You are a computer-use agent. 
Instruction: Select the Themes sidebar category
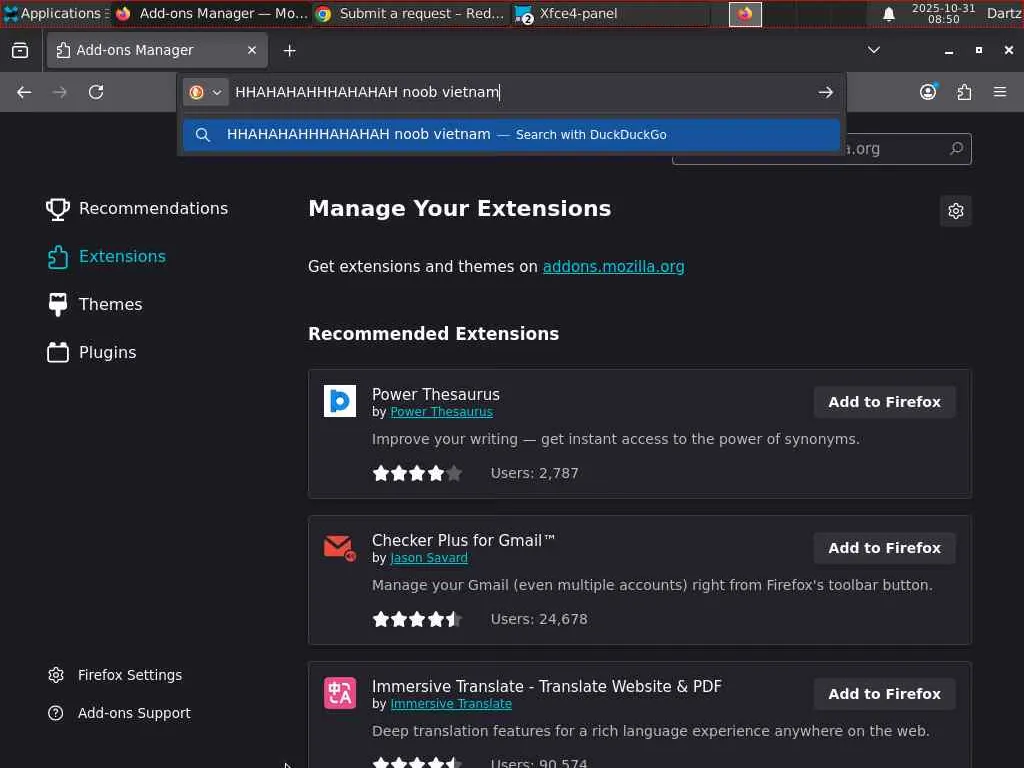(x=110, y=304)
